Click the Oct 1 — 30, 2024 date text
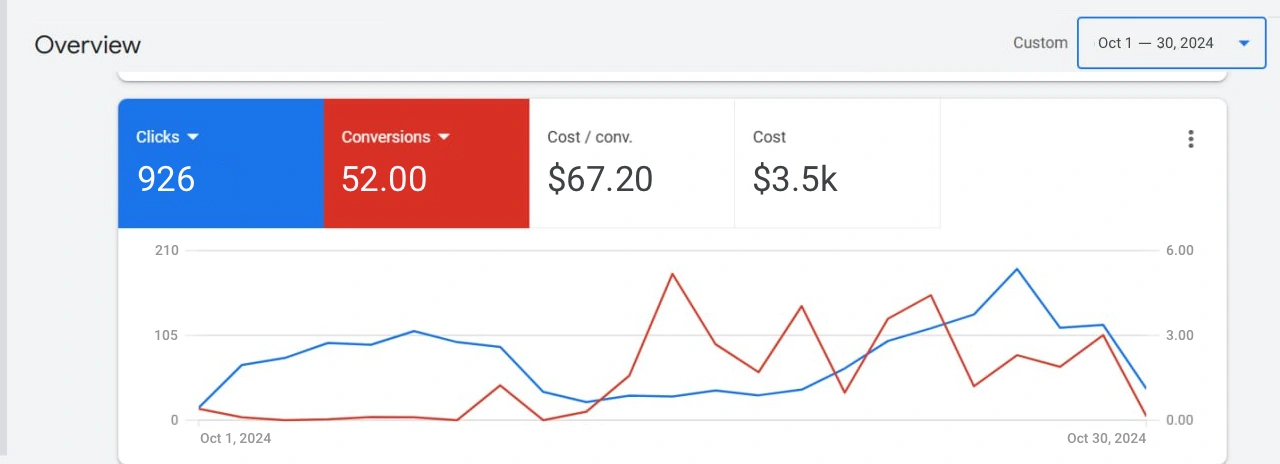 1155,43
